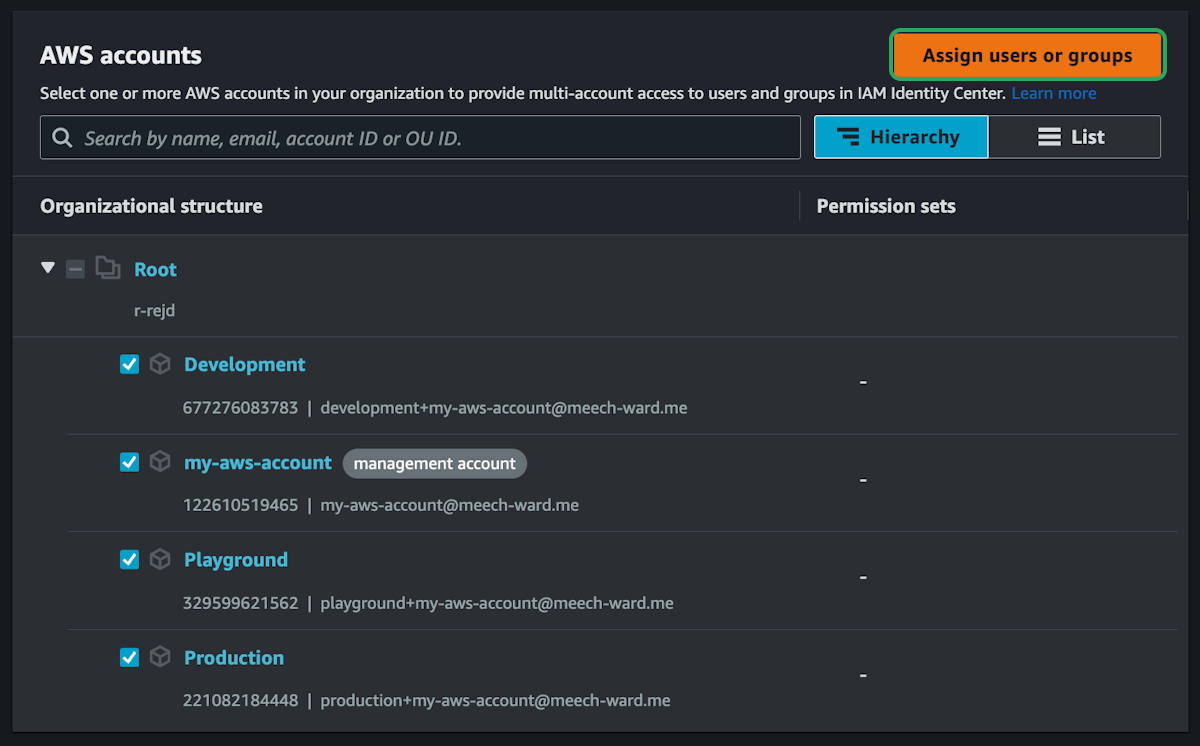This screenshot has width=1200, height=746.
Task: Open the Playground account link
Action: coord(236,560)
